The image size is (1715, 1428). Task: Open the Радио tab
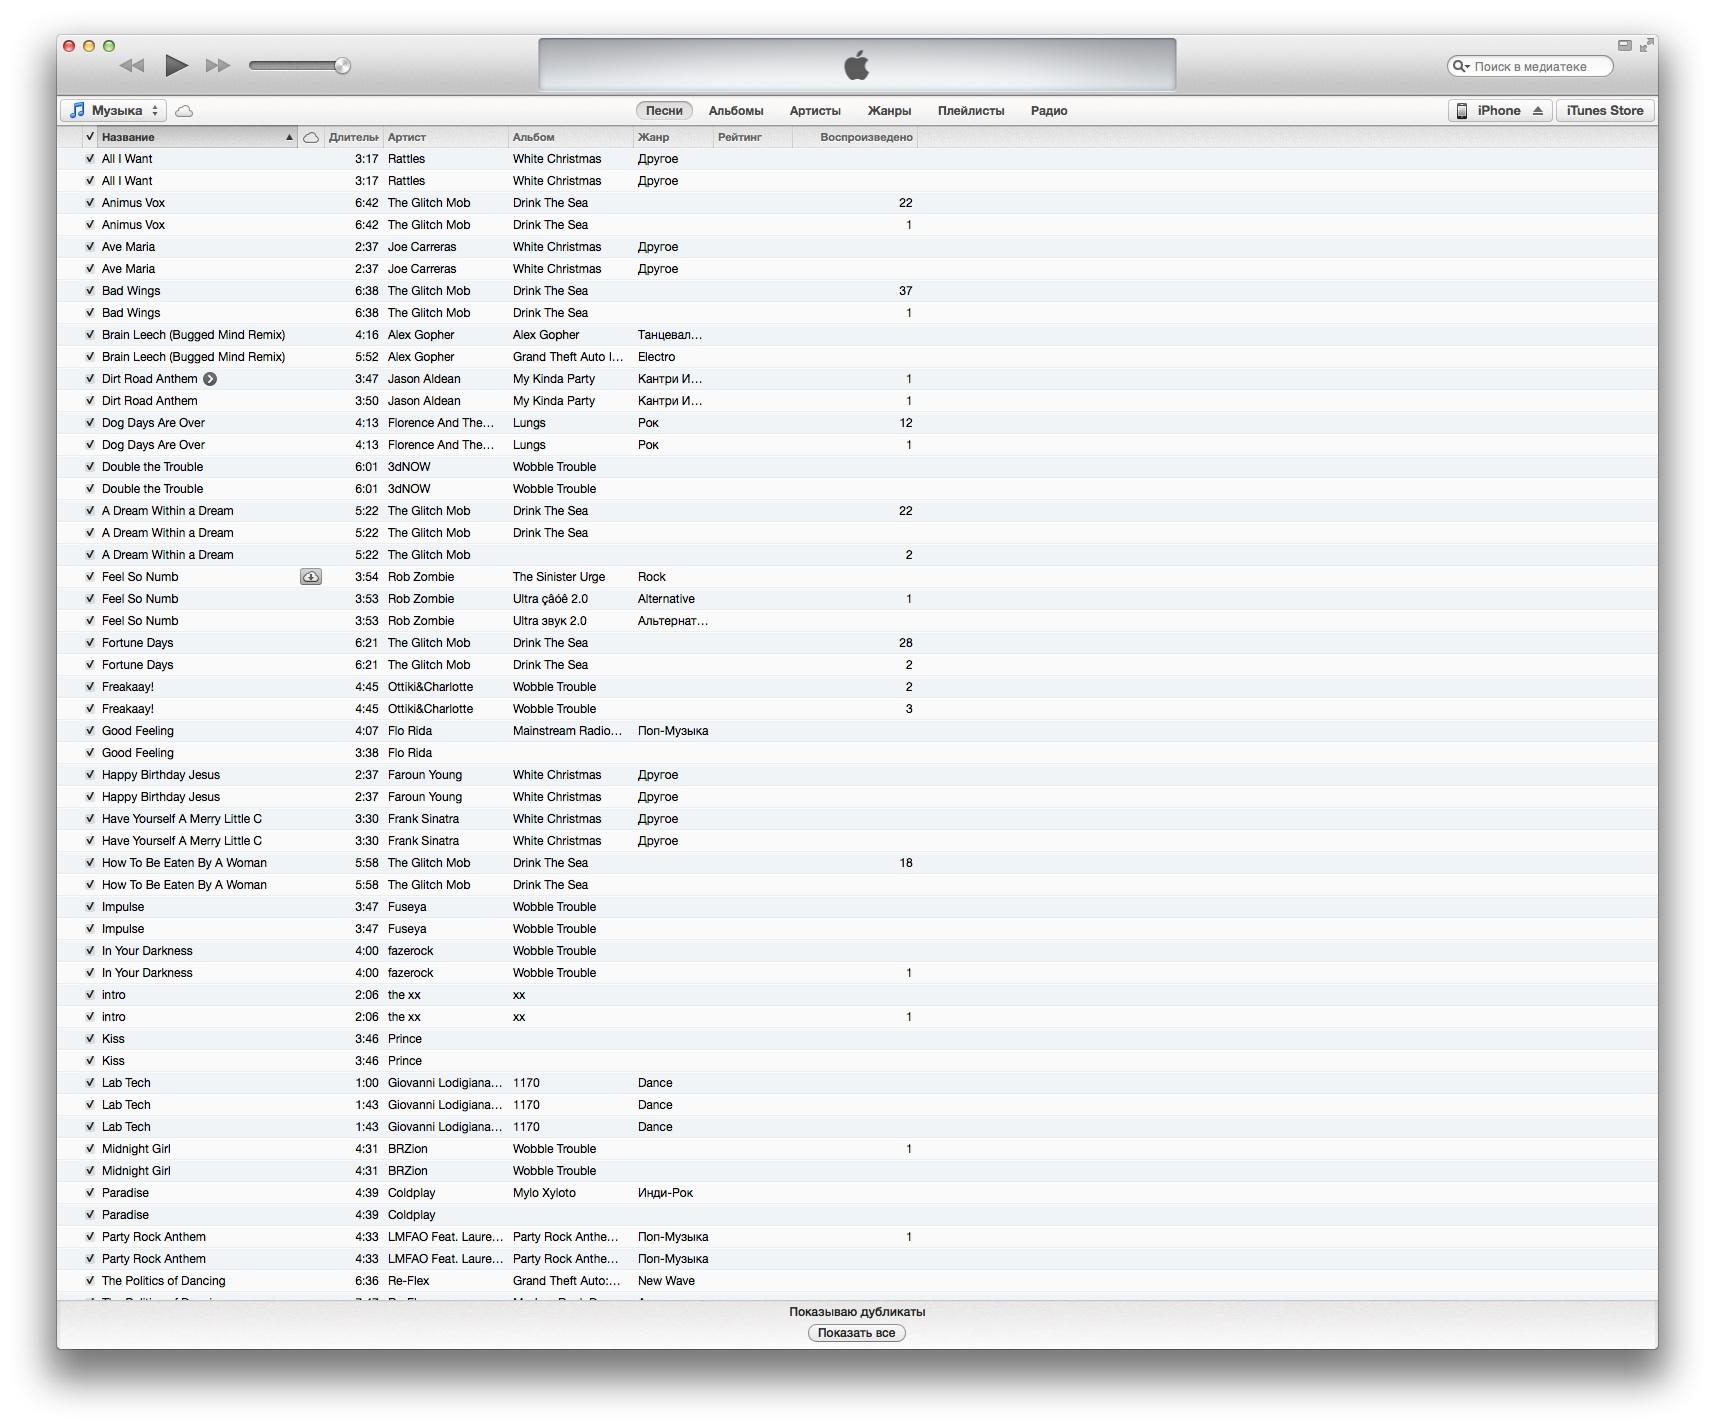1049,111
